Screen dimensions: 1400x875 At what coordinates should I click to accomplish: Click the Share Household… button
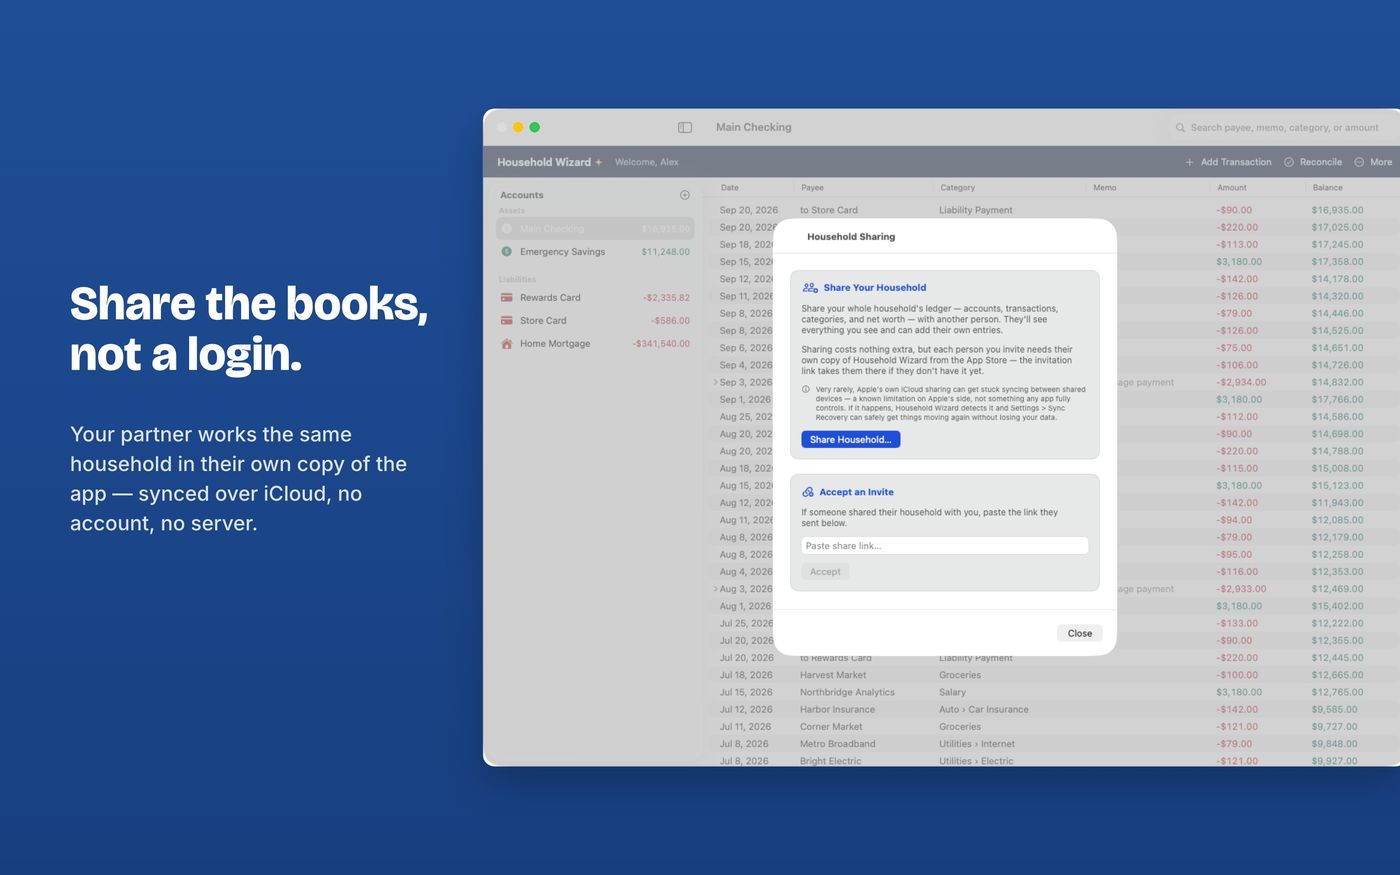(850, 439)
